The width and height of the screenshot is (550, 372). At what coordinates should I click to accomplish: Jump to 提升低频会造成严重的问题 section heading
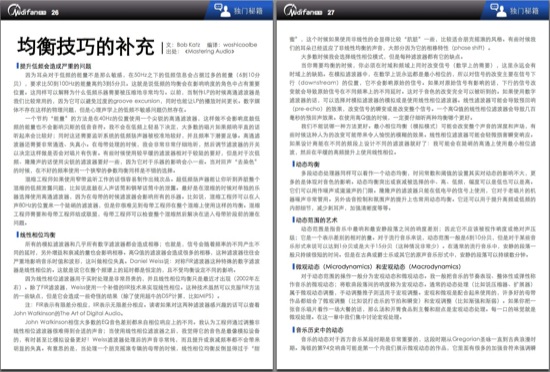55,66
